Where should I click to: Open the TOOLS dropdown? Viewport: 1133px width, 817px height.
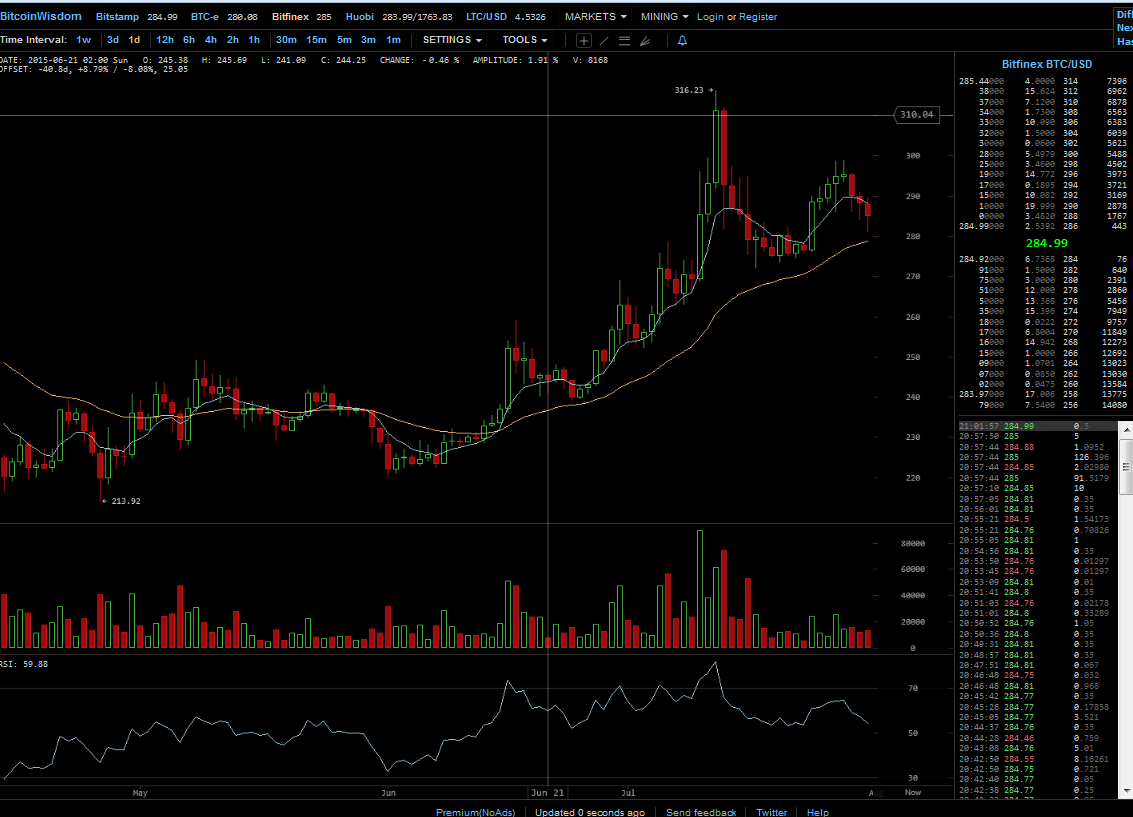pos(525,40)
